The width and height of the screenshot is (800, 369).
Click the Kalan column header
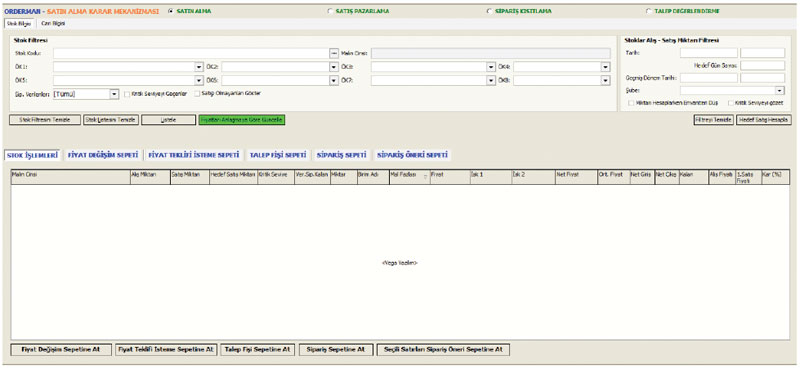[x=693, y=177]
